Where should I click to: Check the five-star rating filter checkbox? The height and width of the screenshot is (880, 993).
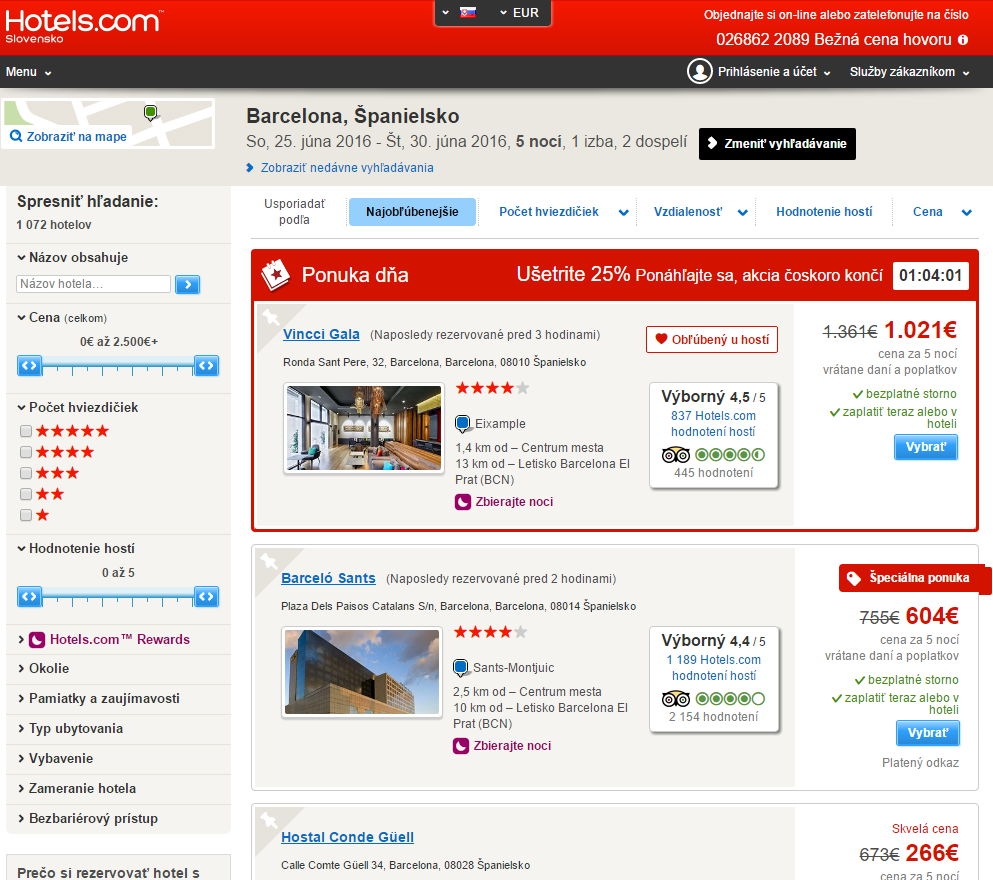[x=26, y=431]
